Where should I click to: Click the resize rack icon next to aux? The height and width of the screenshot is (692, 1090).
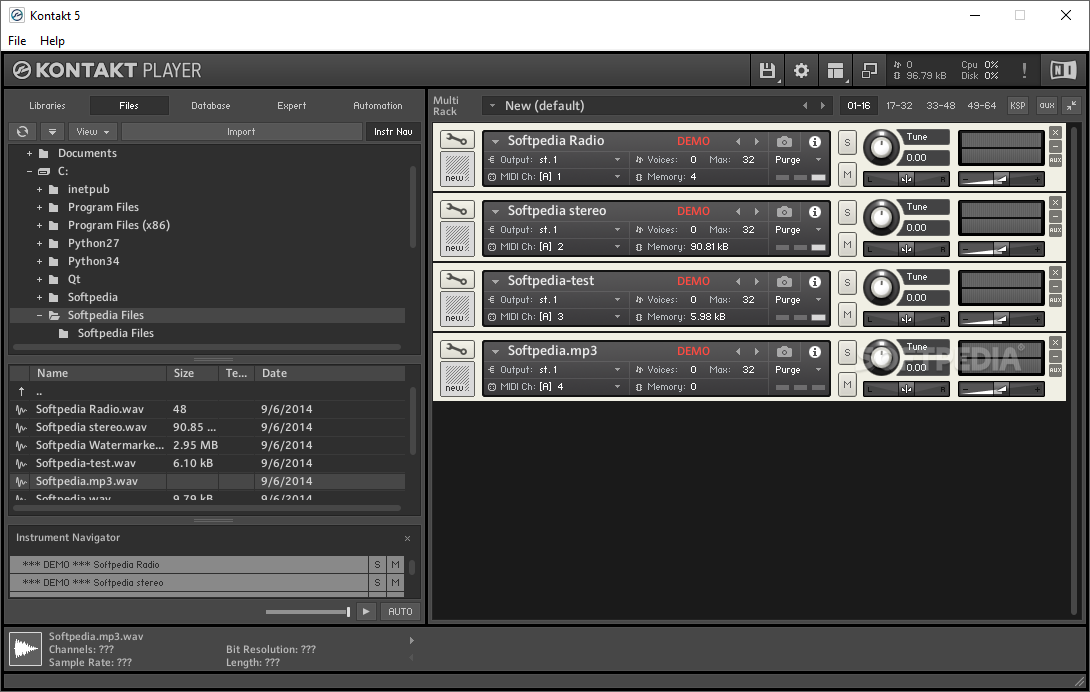pyautogui.click(x=1071, y=106)
